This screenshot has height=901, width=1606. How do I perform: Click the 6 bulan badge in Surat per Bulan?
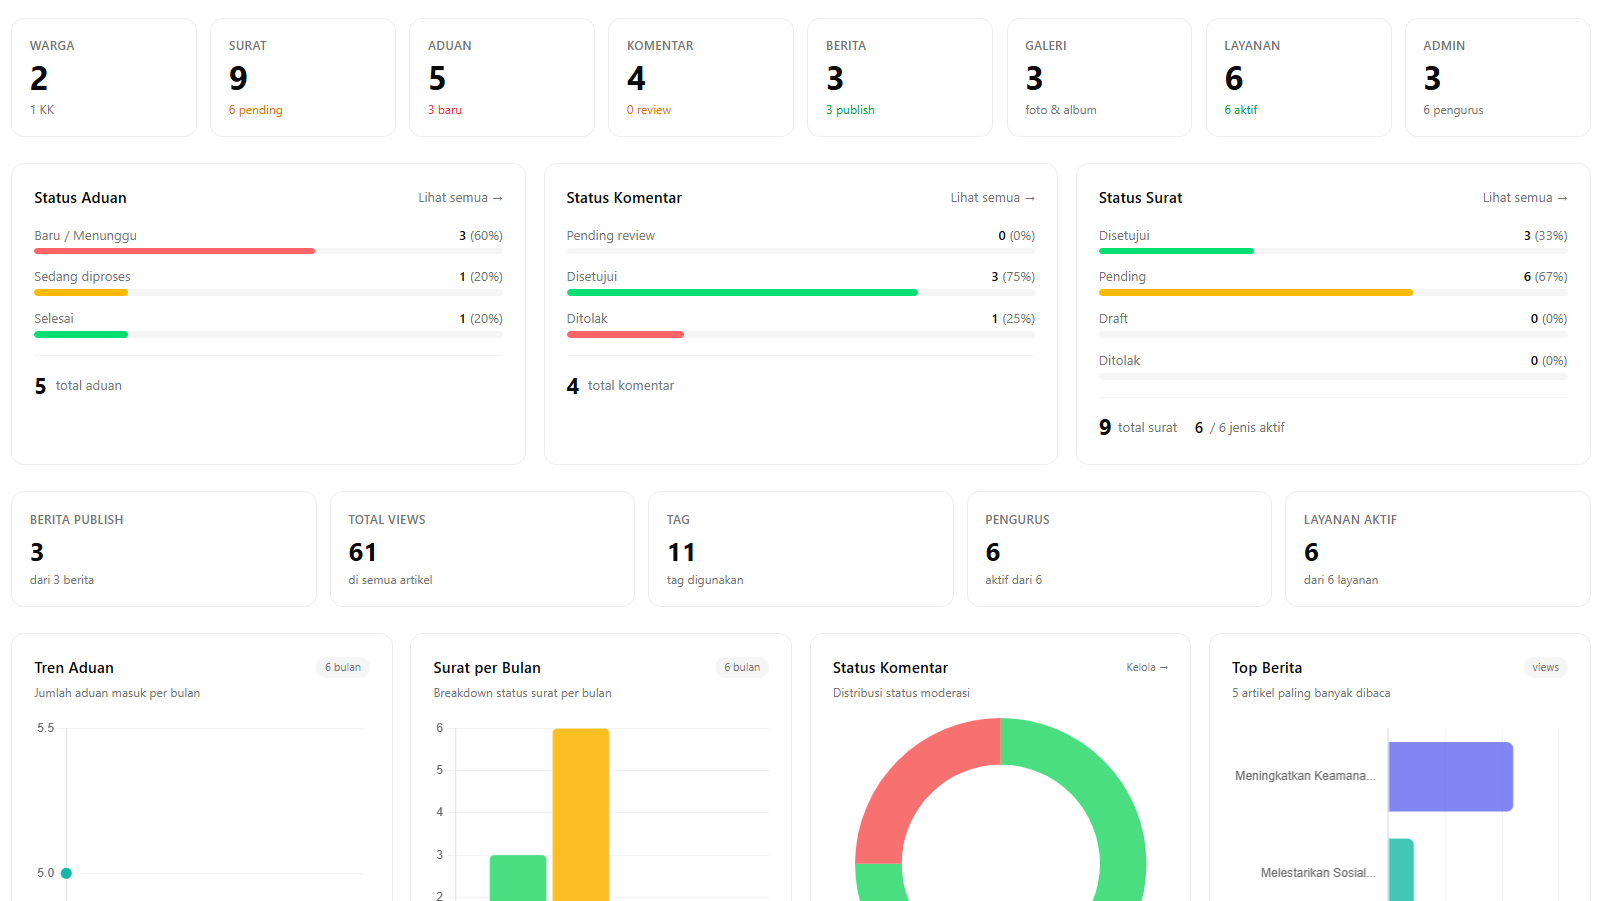pyautogui.click(x=742, y=667)
